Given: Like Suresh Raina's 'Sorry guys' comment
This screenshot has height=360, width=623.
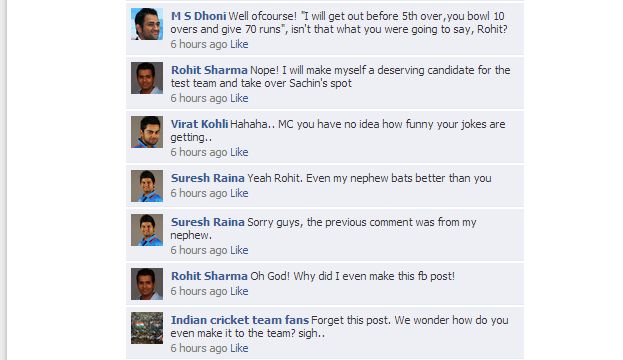Looking at the screenshot, I should coord(239,250).
